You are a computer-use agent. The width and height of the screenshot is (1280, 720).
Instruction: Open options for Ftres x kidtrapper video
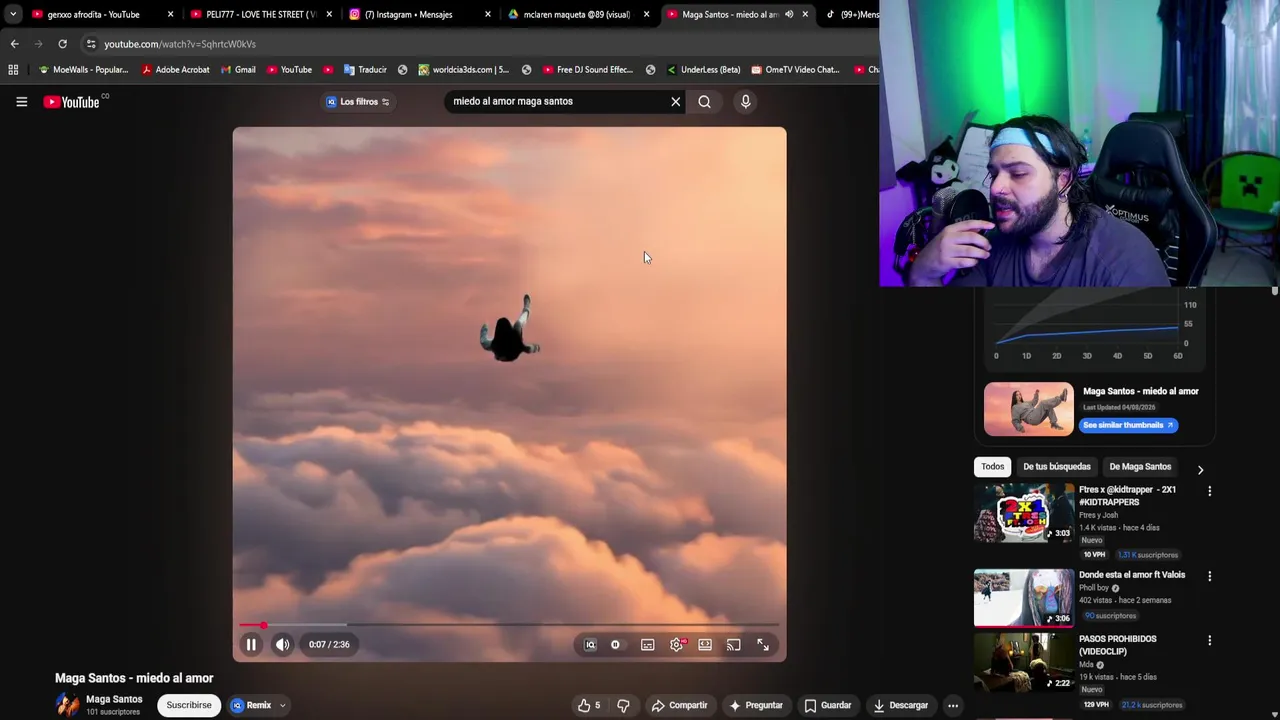point(1209,491)
